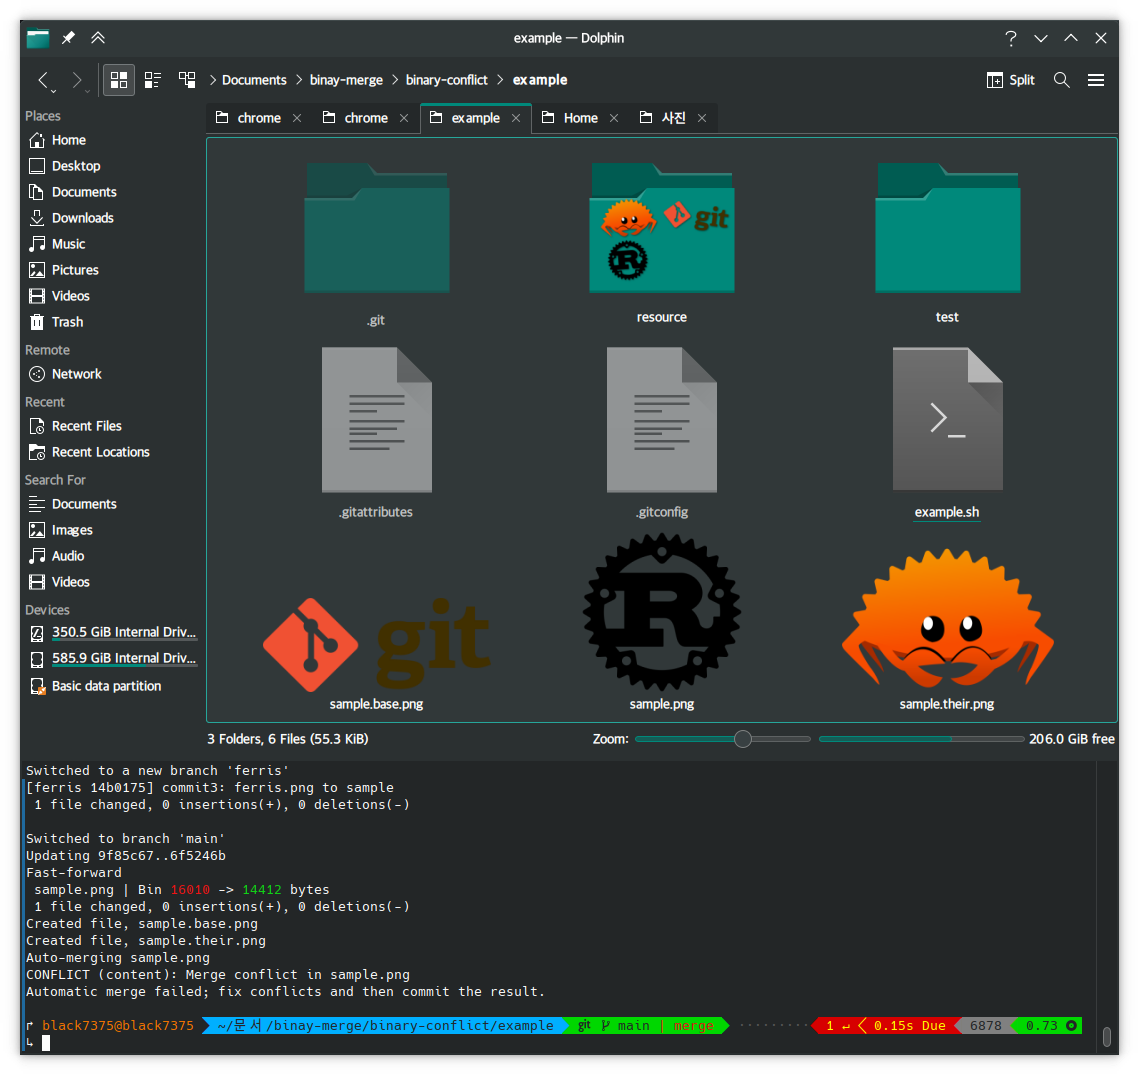Image resolution: width=1139 pixels, height=1075 pixels.
Task: Open forward history dropdown arrow
Action: (87, 91)
